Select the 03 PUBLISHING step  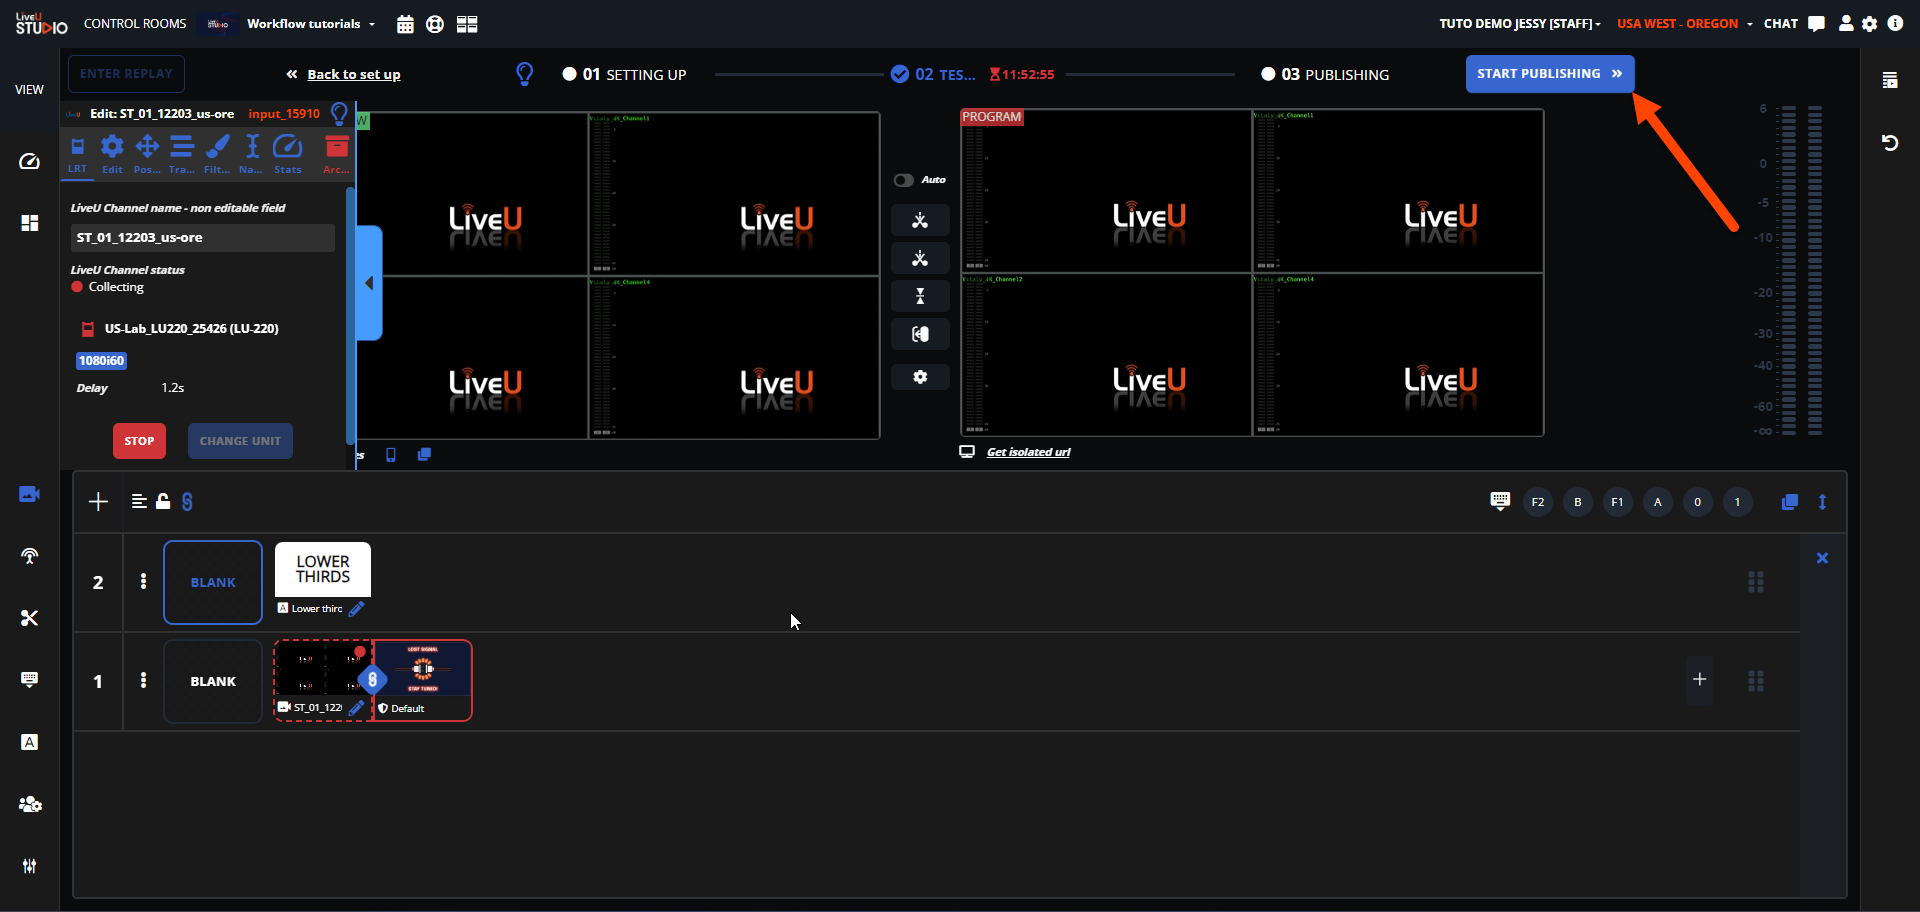click(1325, 74)
